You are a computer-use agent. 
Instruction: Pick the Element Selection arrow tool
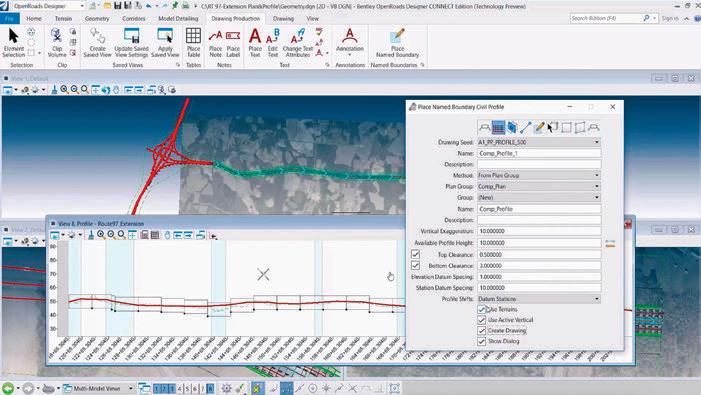tap(13, 42)
